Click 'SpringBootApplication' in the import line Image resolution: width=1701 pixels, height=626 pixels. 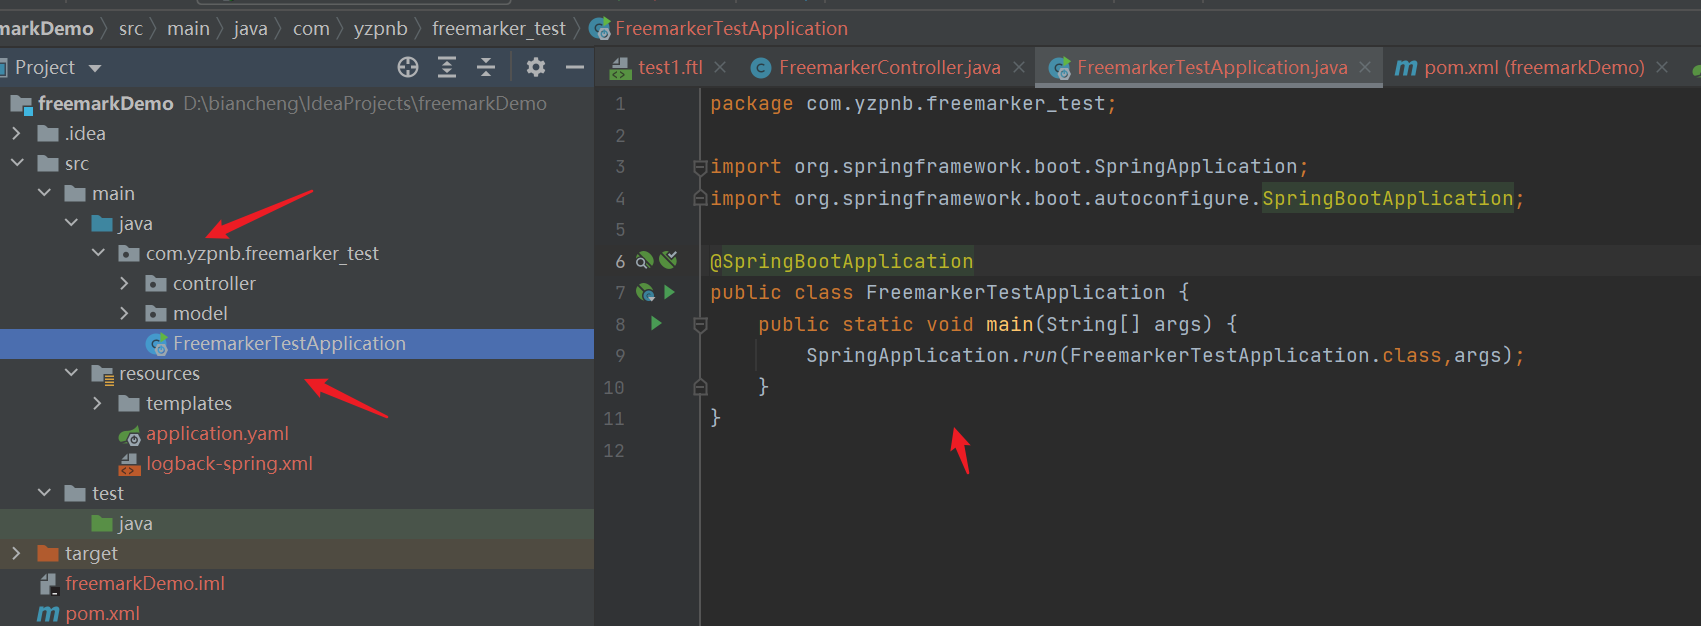coord(1387,198)
